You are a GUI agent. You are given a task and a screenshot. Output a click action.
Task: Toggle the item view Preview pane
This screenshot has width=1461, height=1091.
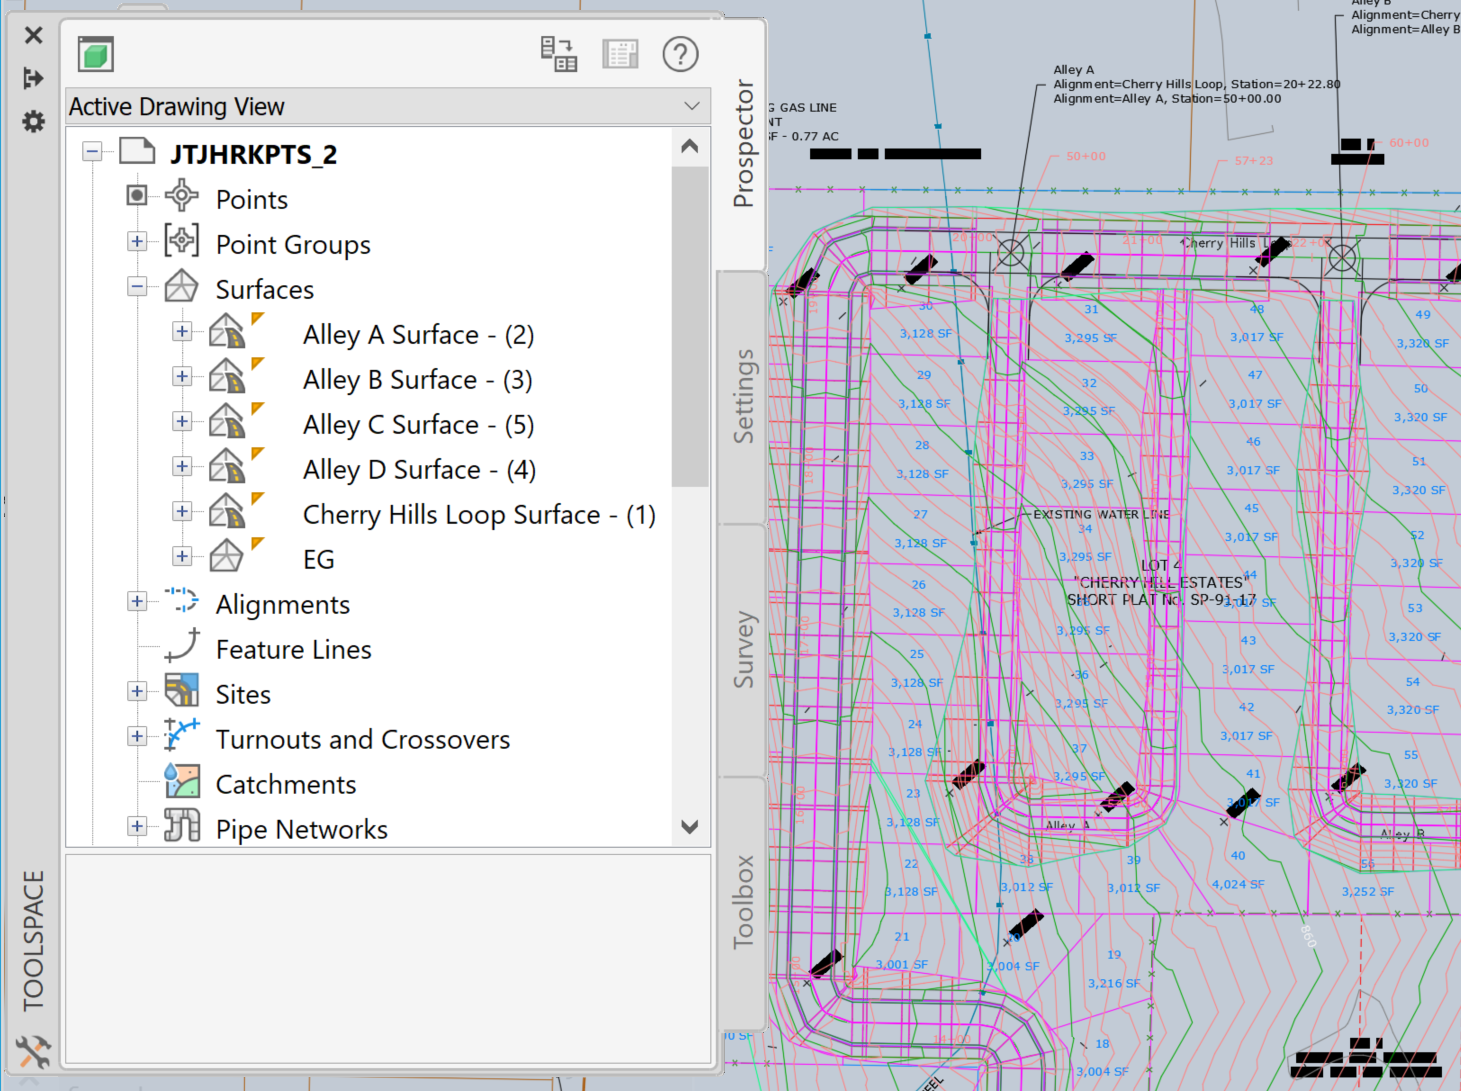click(620, 54)
